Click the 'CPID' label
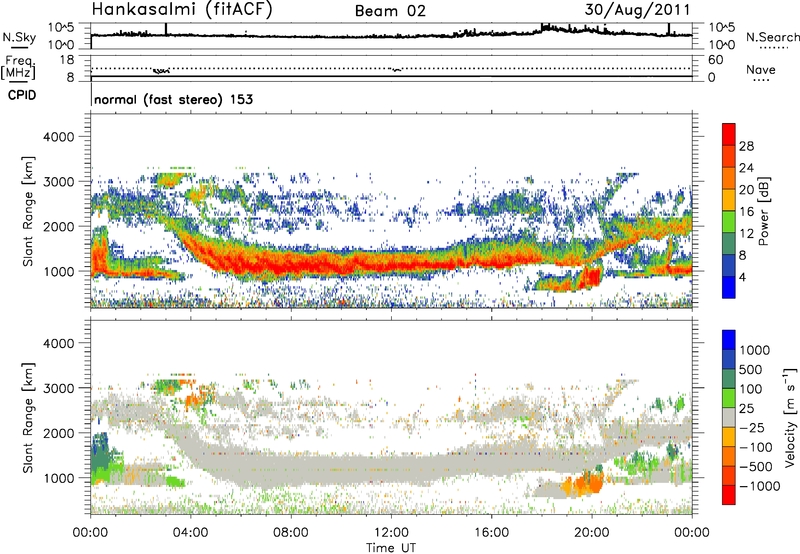This screenshot has width=800, height=554. coord(22,95)
